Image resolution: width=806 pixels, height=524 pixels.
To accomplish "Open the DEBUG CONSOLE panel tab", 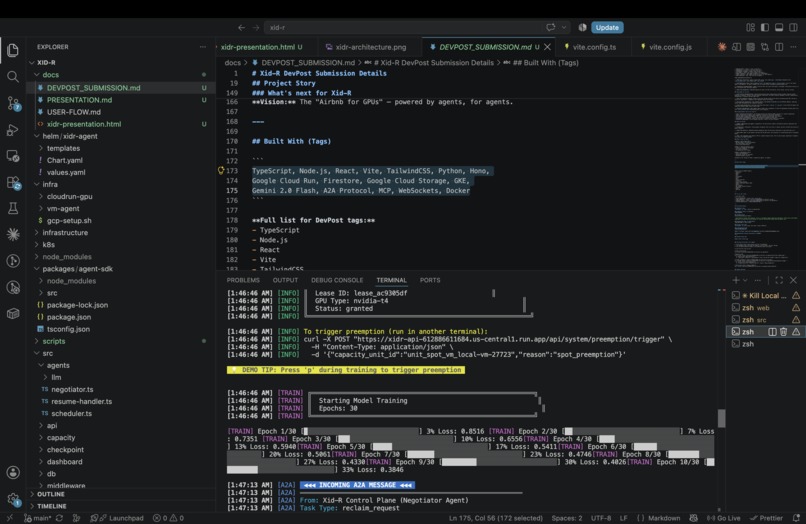I will click(337, 280).
